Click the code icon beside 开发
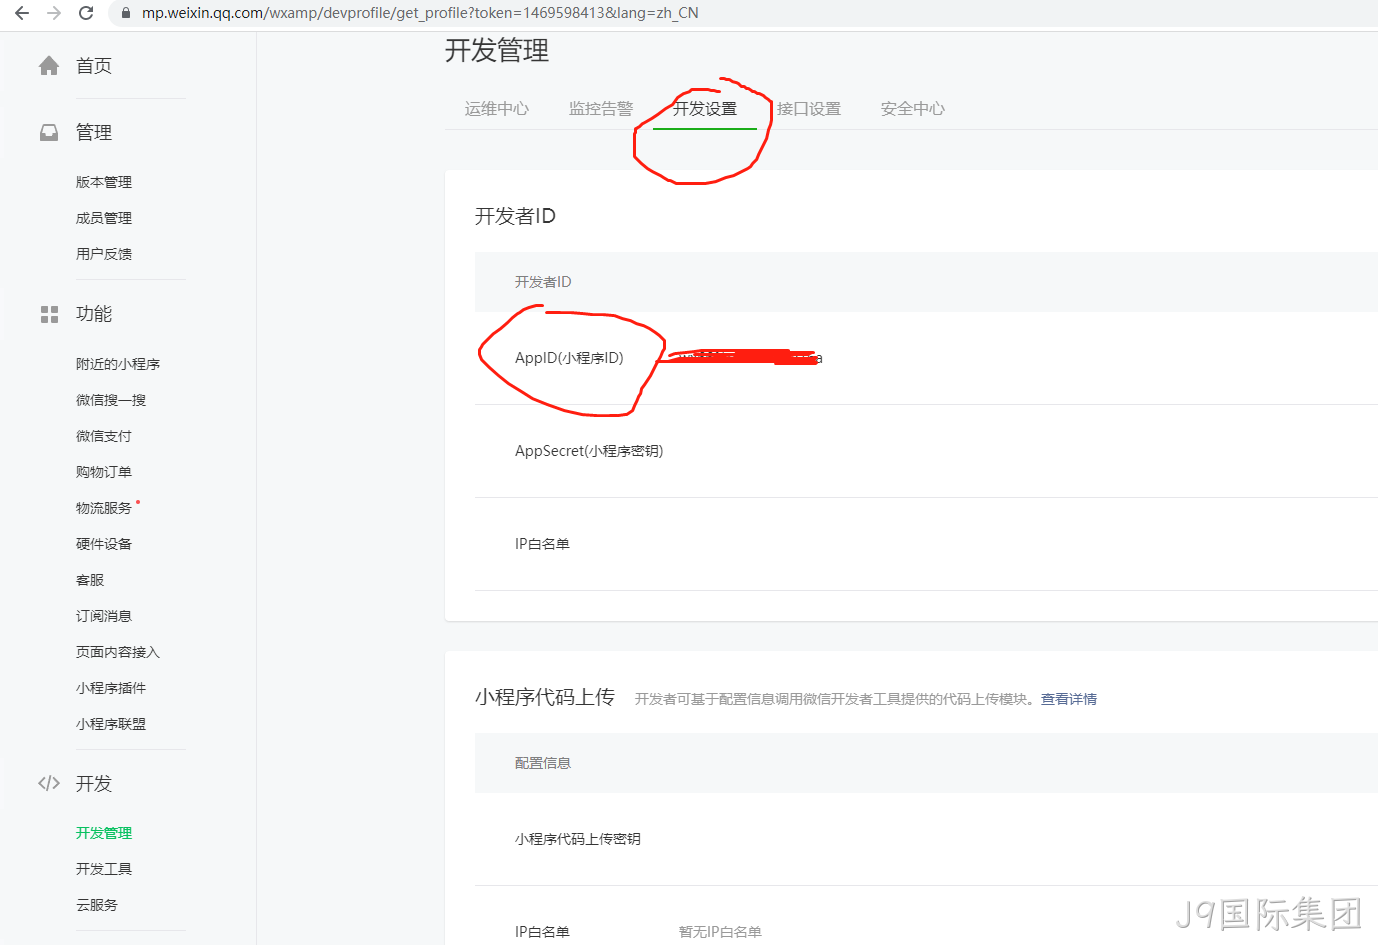 [x=49, y=783]
